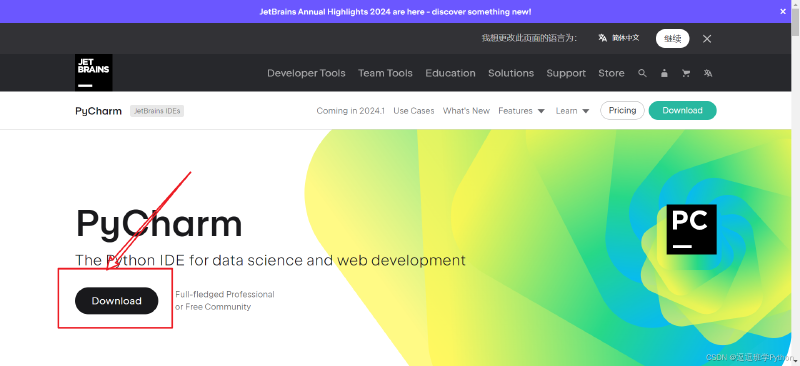800x366 pixels.
Task: Click the black Download button under PyCharm heading
Action: coord(116,301)
